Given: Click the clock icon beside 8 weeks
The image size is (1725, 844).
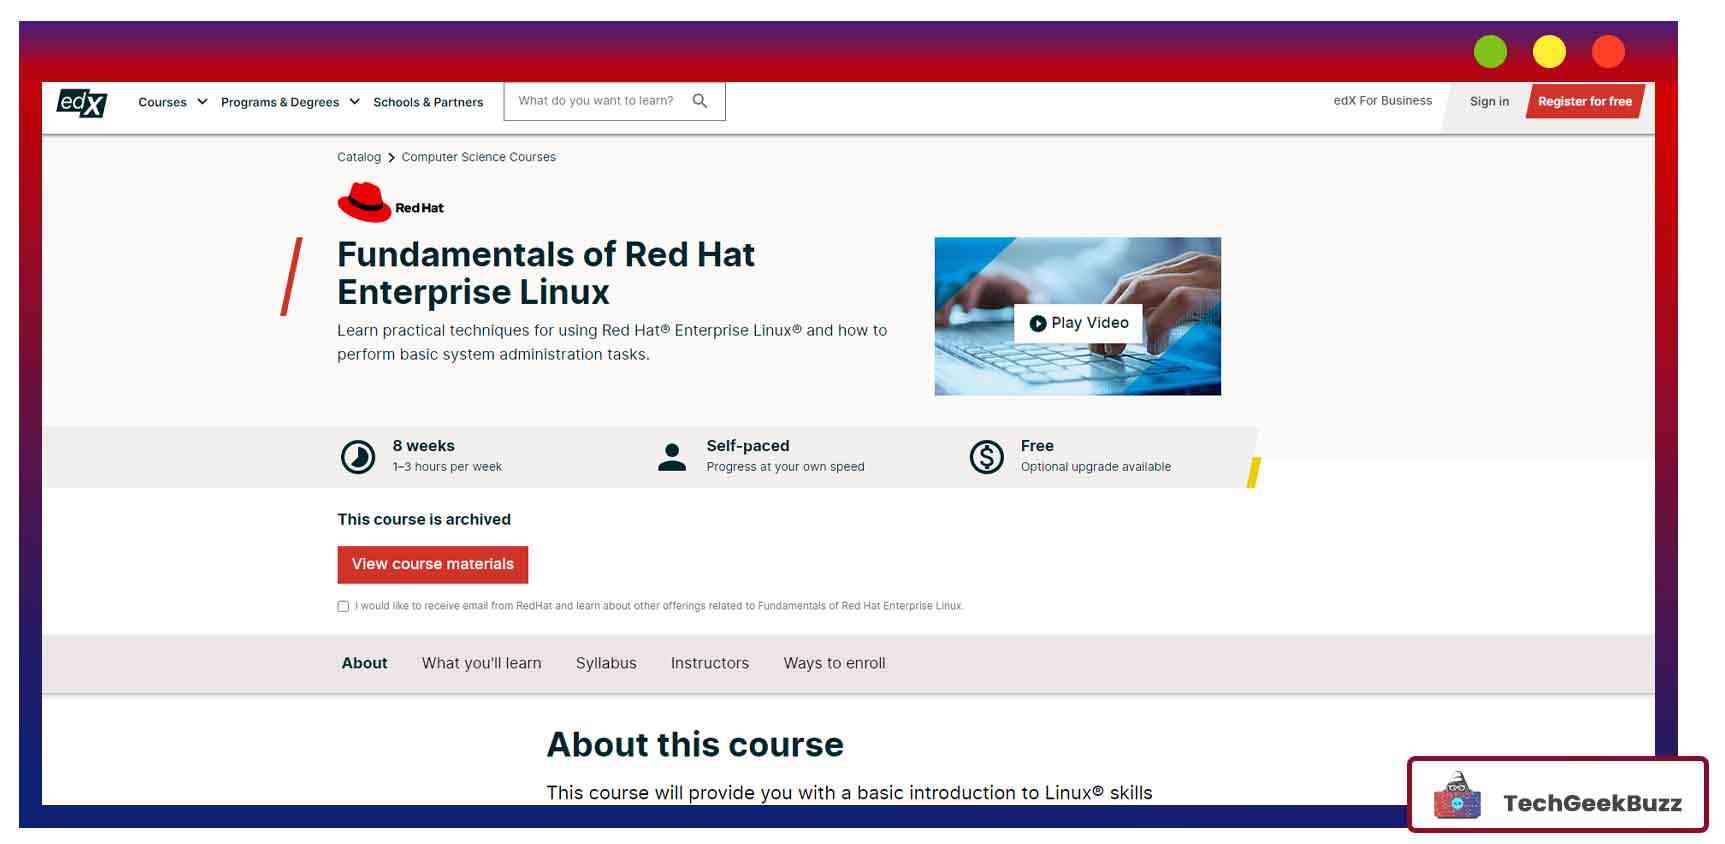Looking at the screenshot, I should pyautogui.click(x=358, y=456).
